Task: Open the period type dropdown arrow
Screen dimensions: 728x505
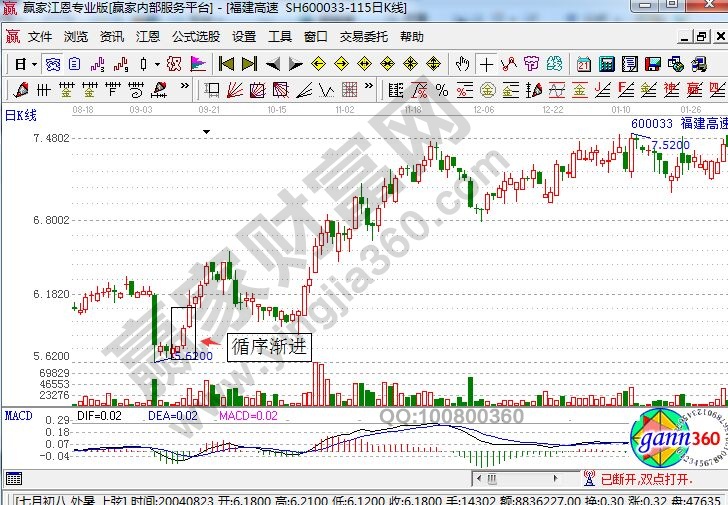Action: (34, 64)
